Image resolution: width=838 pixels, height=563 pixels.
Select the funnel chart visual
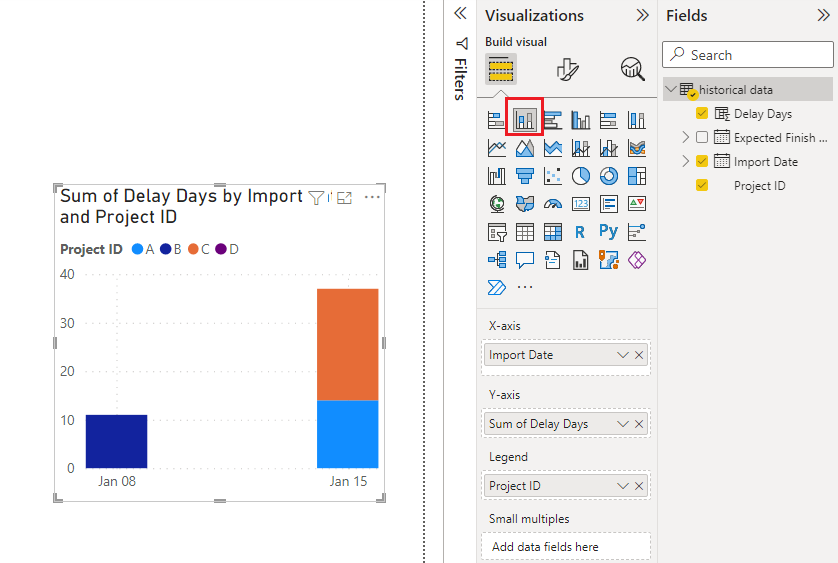[x=525, y=176]
